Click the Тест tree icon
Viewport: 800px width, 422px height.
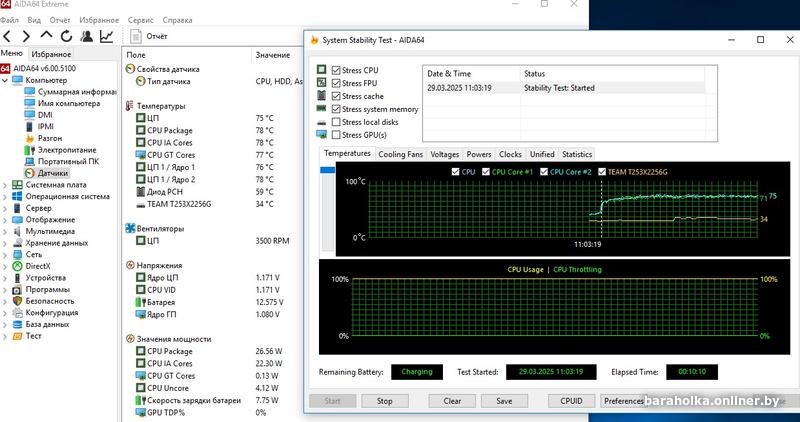pos(17,336)
